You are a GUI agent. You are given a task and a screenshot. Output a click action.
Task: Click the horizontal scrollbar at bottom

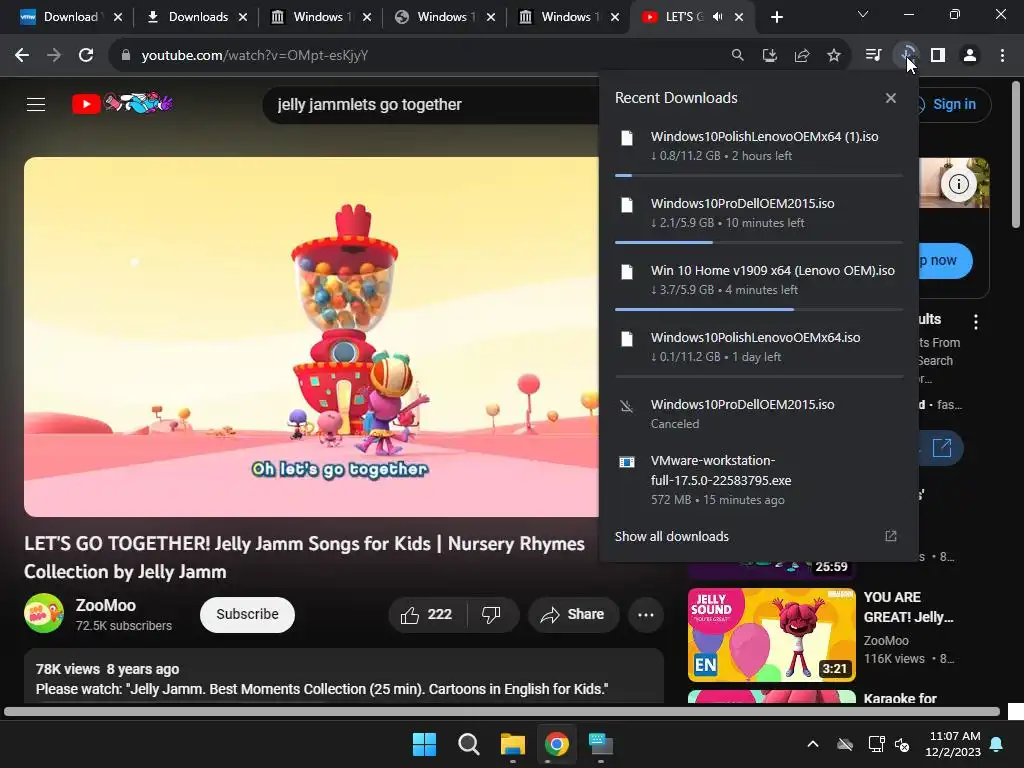tap(502, 711)
